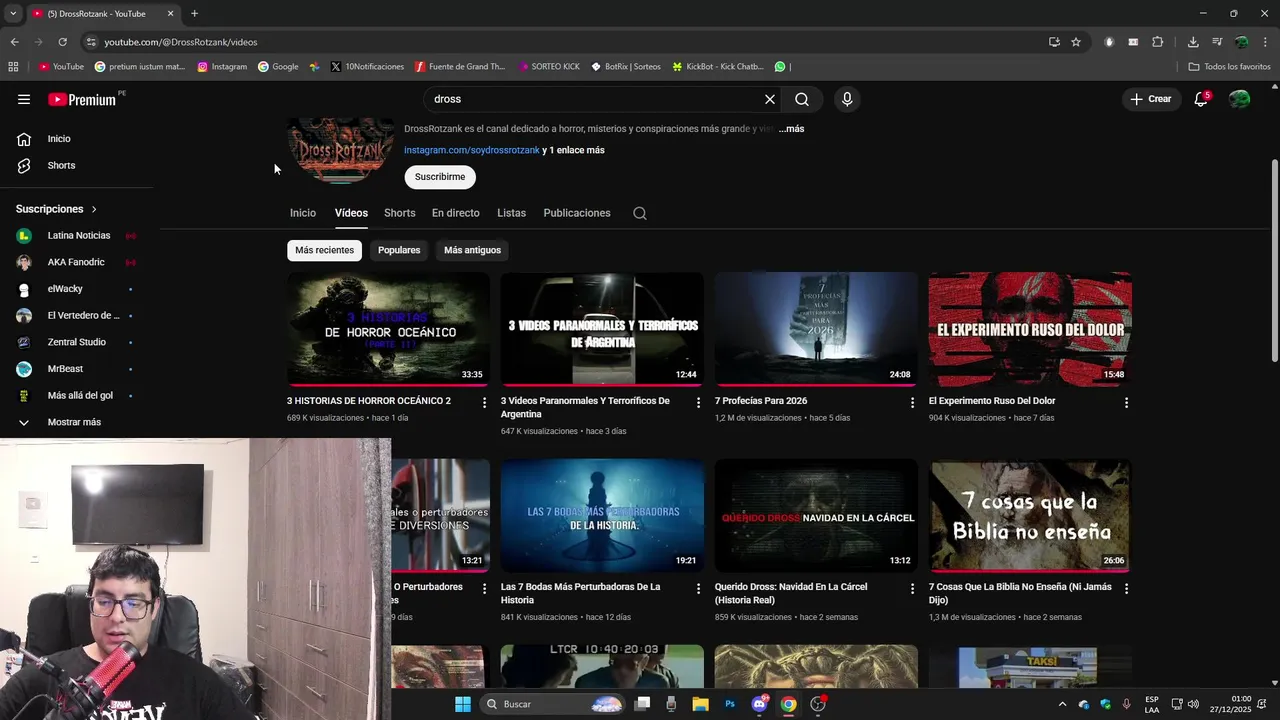Click the YouTube search input field

(590, 99)
